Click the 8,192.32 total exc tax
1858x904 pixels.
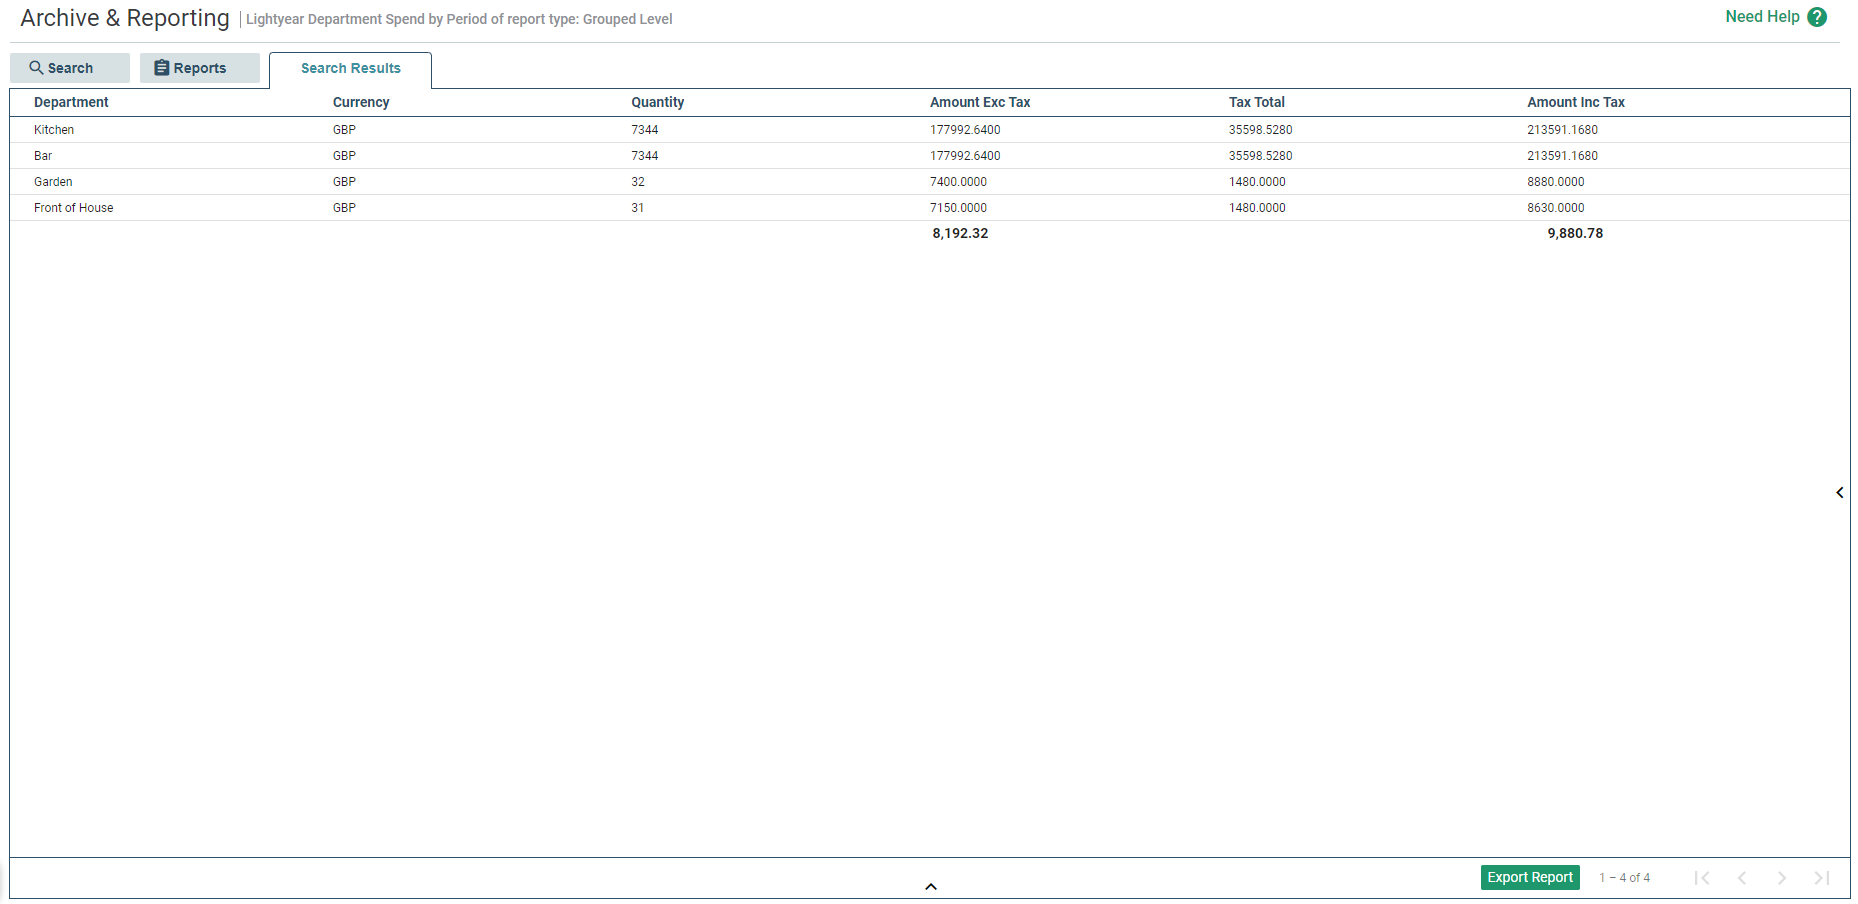[960, 233]
